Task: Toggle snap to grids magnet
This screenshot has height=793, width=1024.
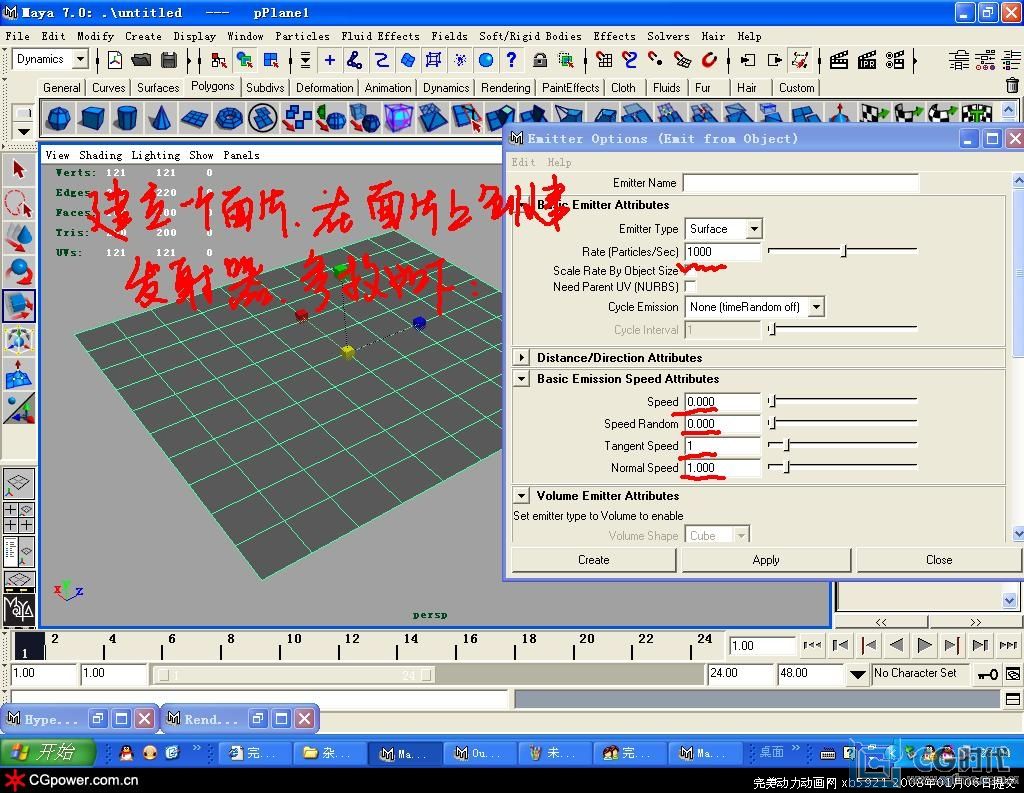Action: [x=605, y=61]
